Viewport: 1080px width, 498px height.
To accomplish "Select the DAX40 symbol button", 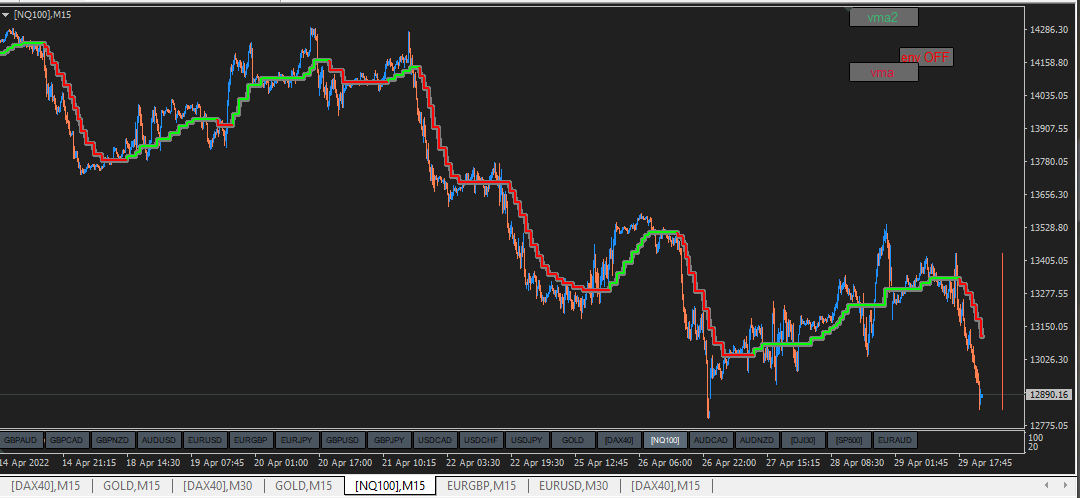I will tap(619, 439).
